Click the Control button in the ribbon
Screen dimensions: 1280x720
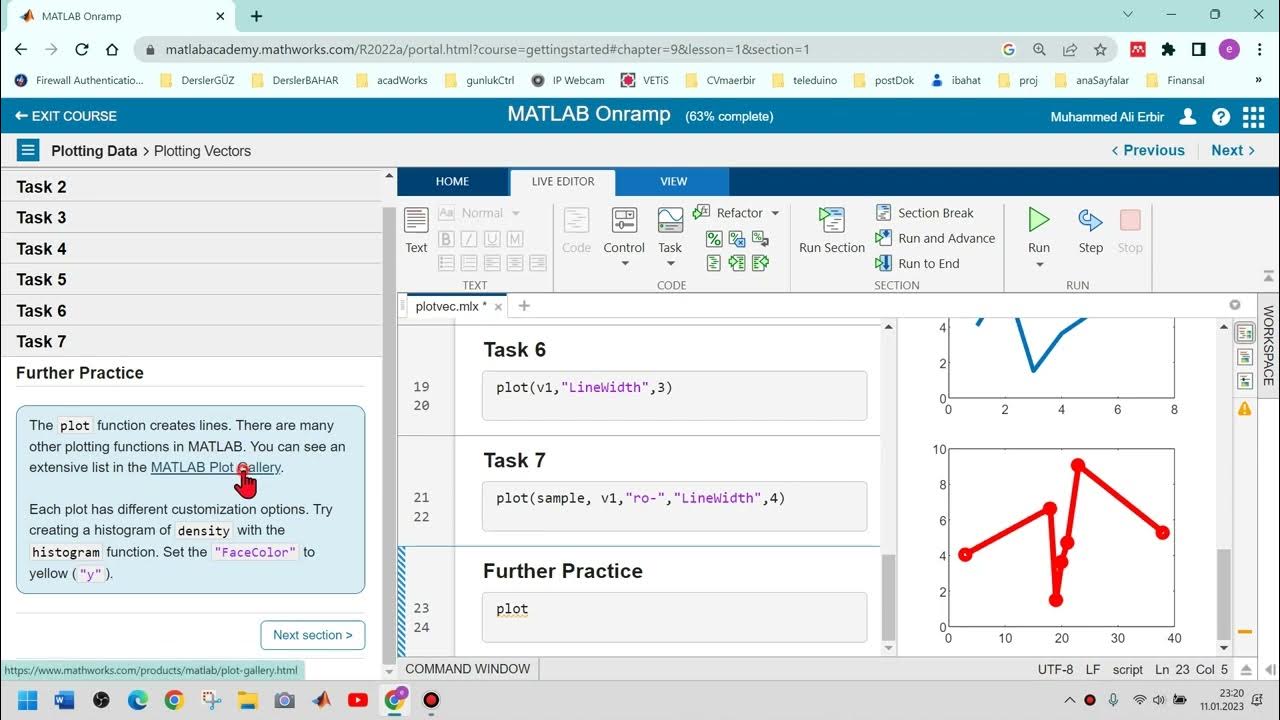(x=624, y=230)
